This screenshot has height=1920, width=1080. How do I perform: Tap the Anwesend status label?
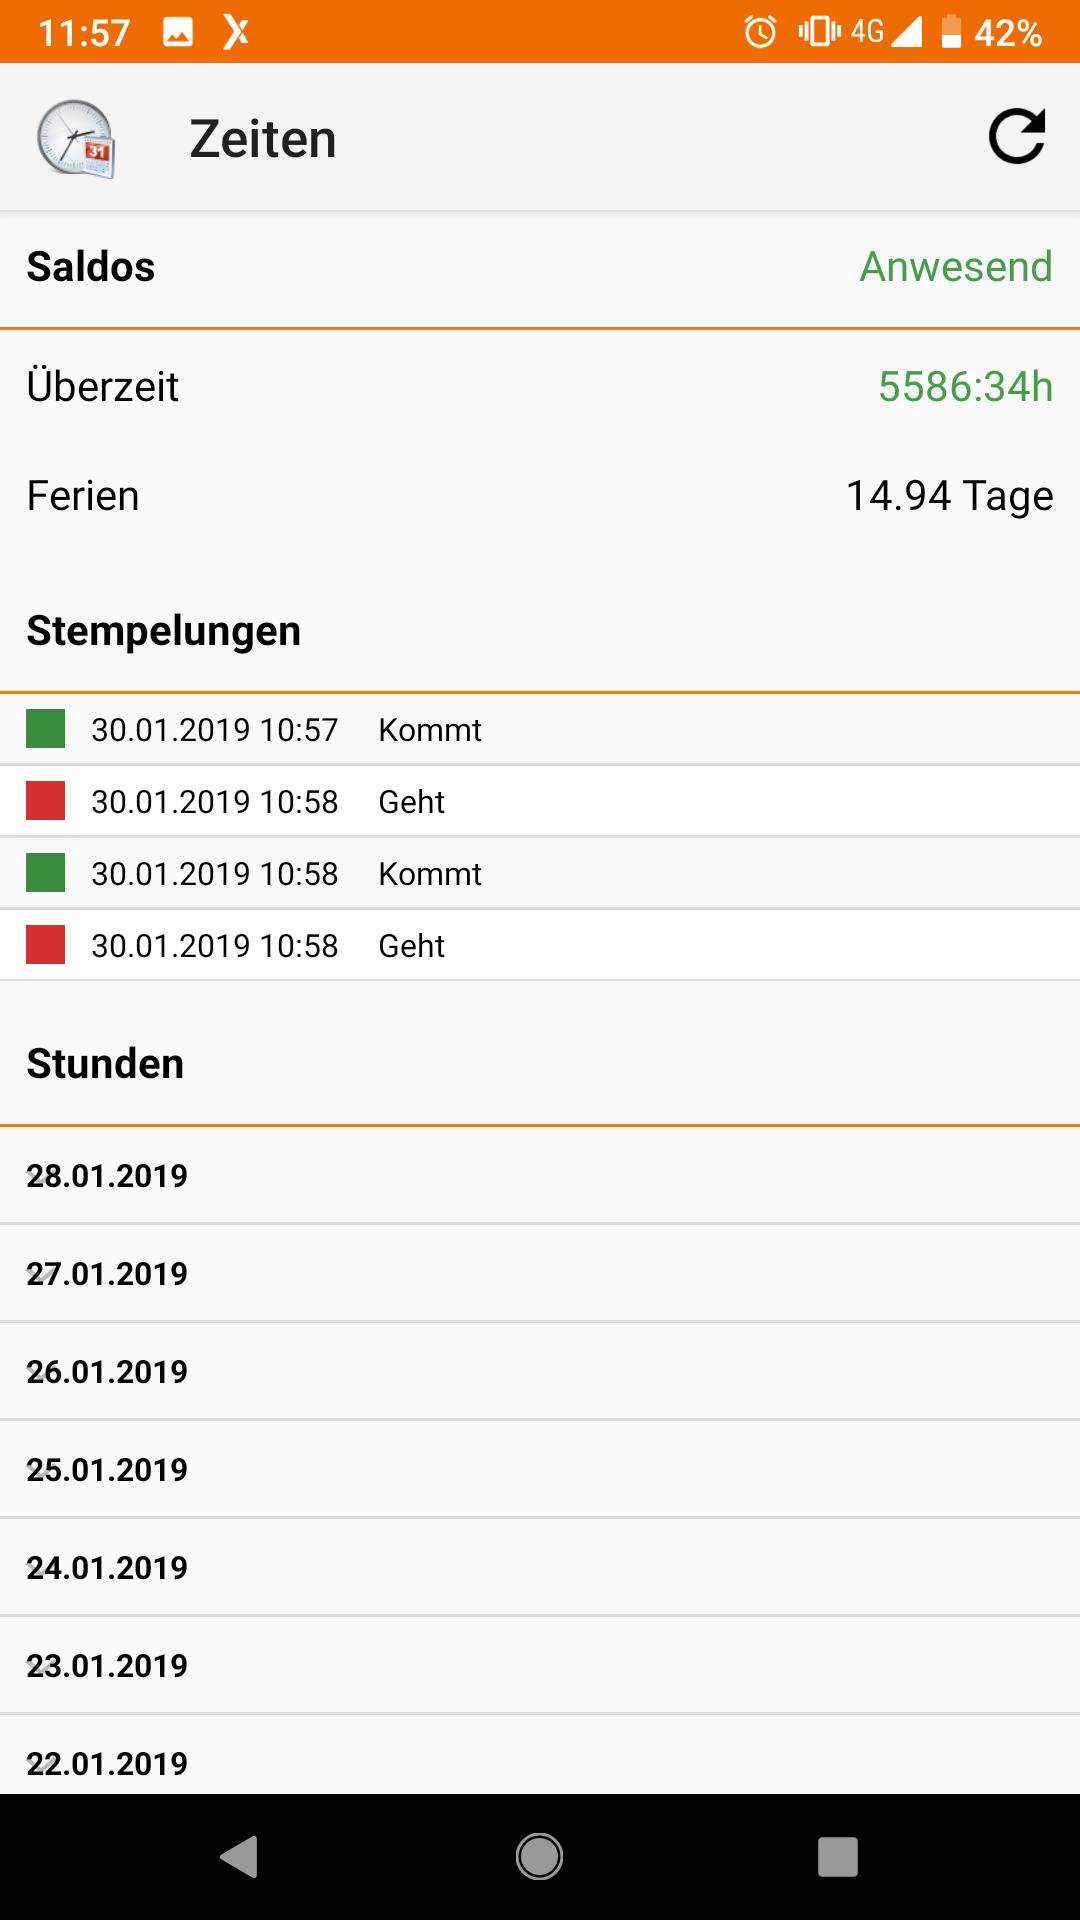[956, 267]
